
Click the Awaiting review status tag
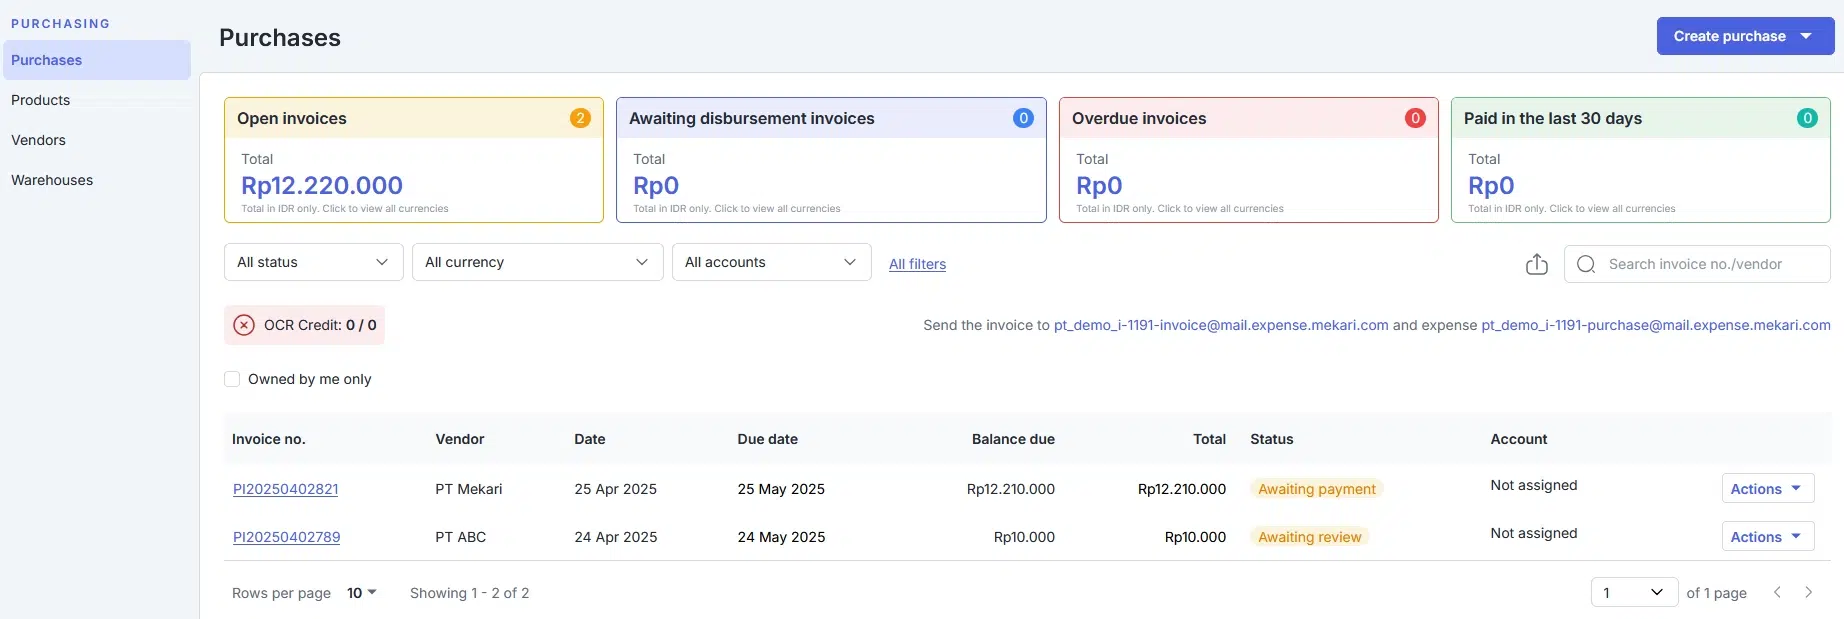point(1310,537)
